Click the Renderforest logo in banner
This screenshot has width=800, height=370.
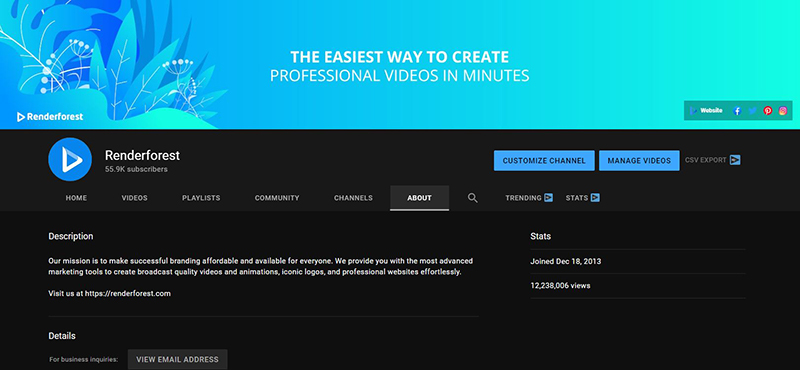pos(49,117)
